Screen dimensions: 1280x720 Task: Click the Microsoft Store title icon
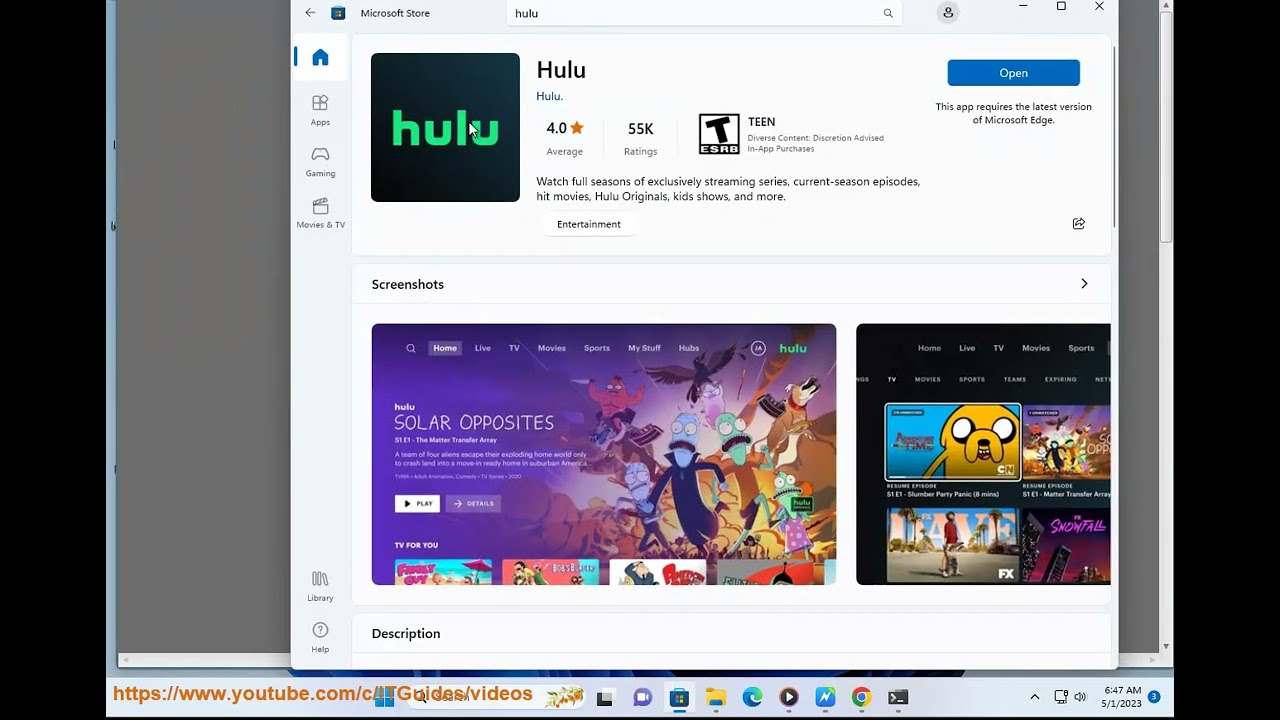pos(338,13)
